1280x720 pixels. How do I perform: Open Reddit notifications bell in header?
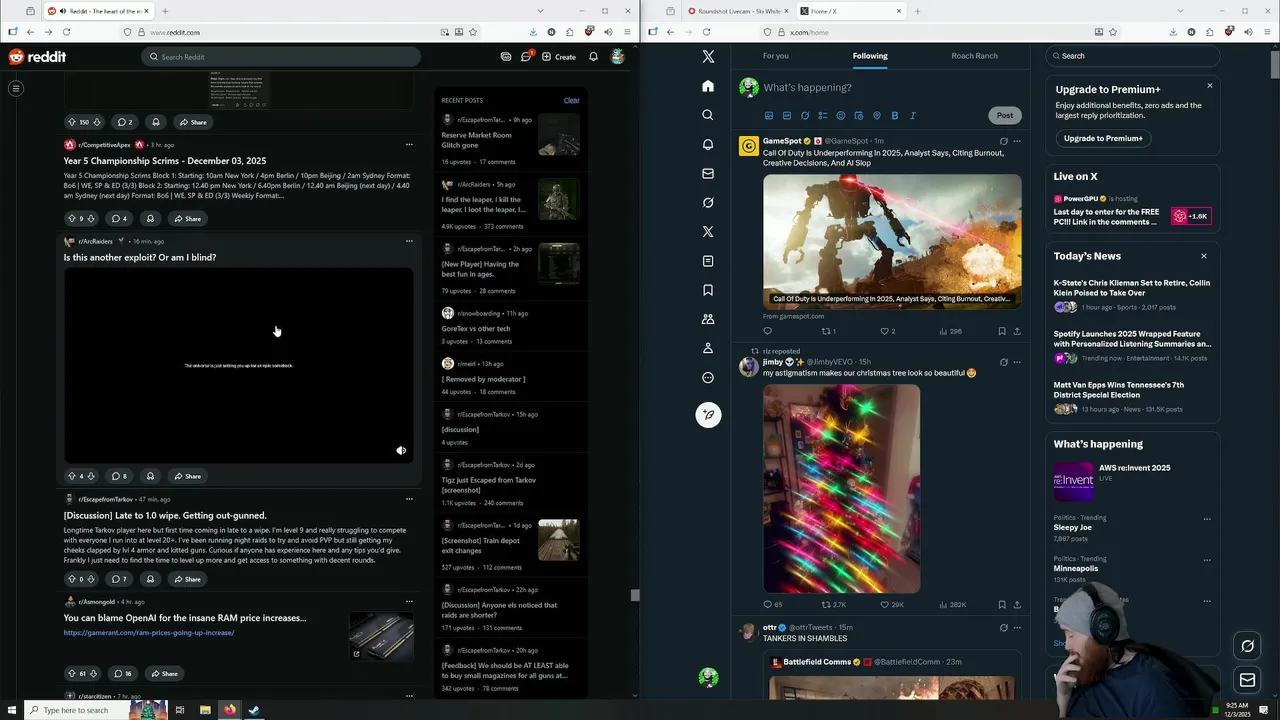[593, 57]
